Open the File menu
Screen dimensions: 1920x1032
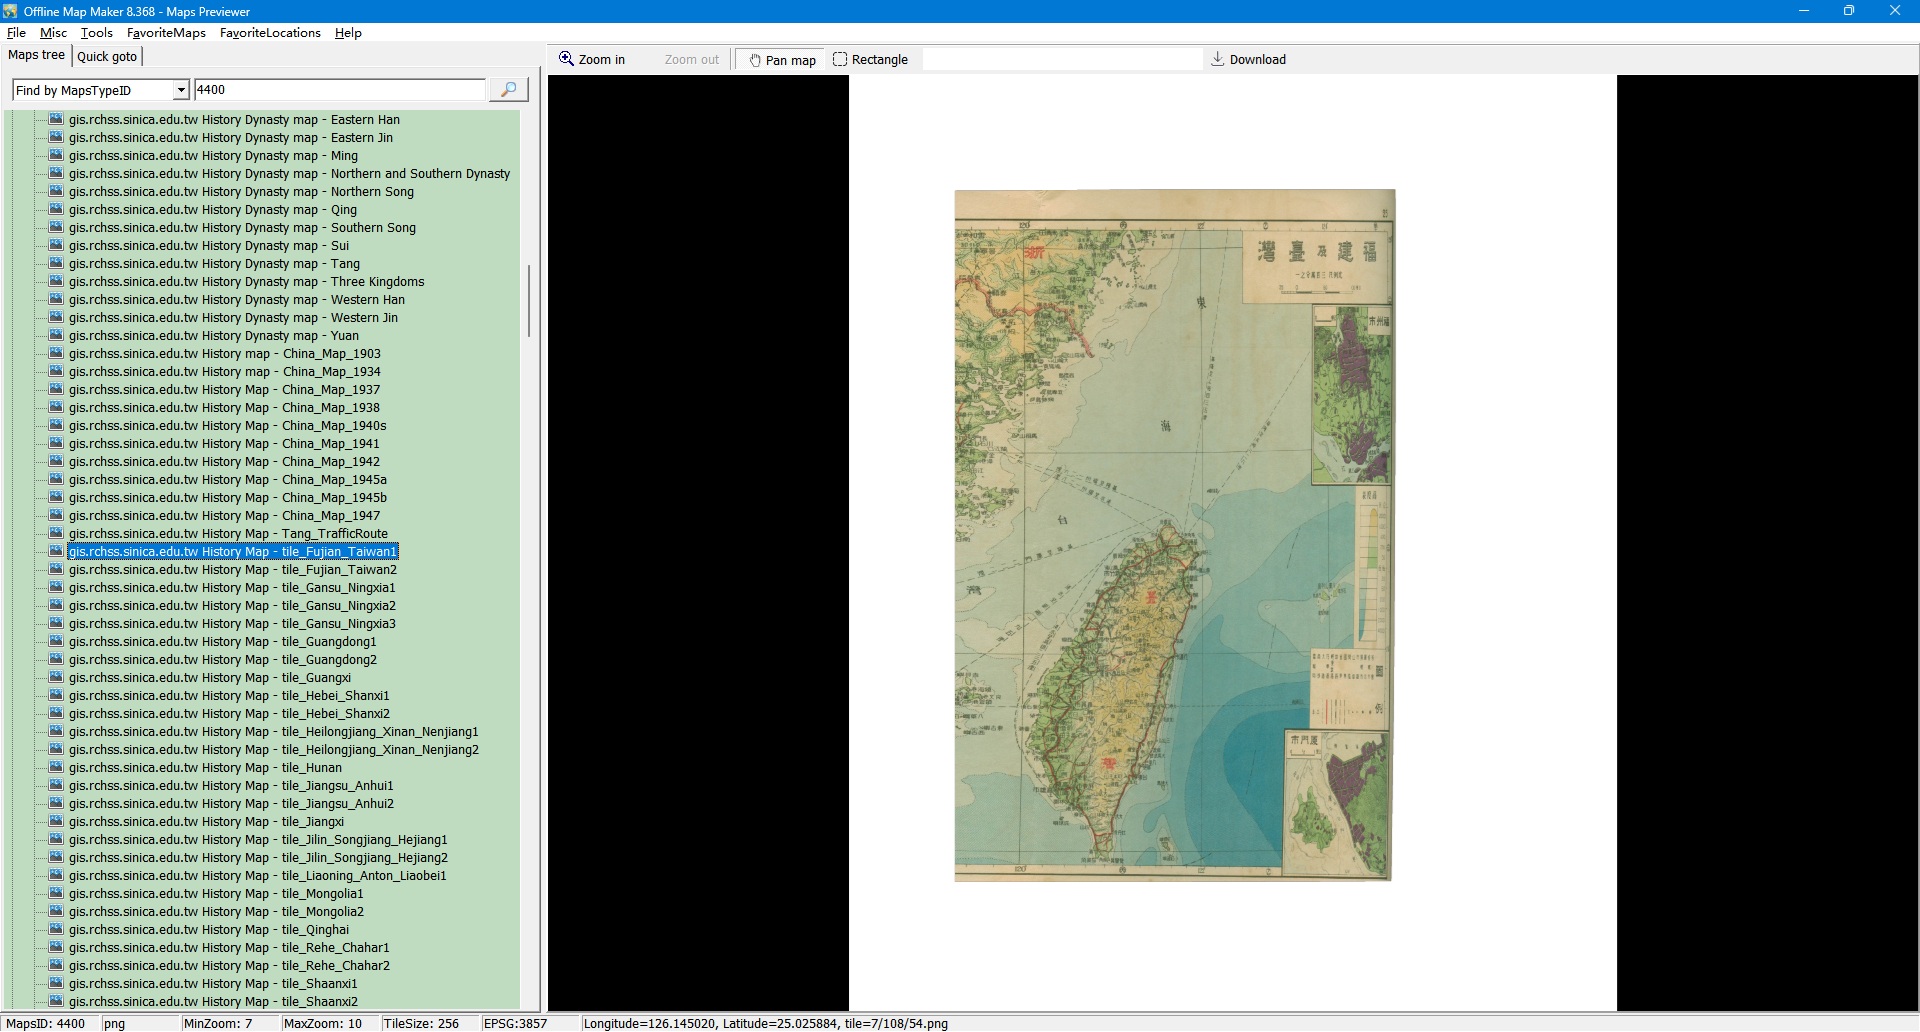[x=16, y=33]
